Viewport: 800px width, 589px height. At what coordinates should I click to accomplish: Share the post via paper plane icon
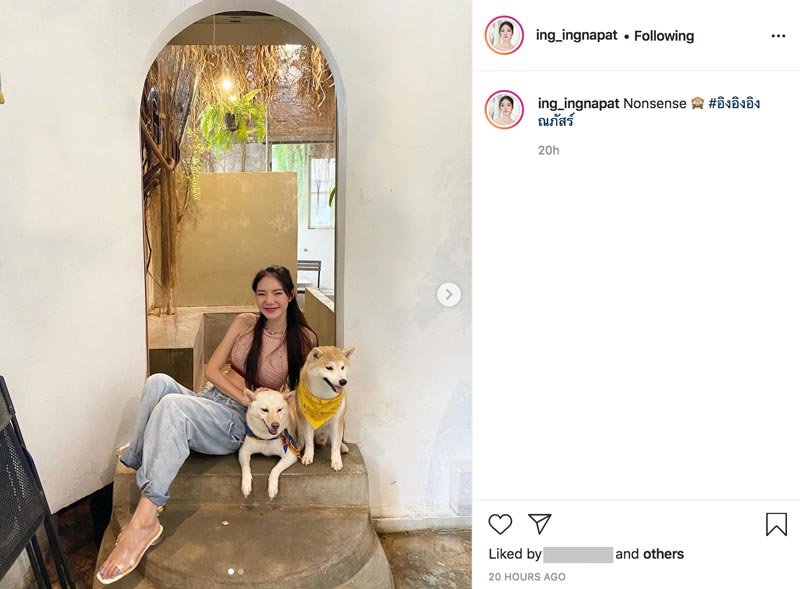click(x=539, y=524)
